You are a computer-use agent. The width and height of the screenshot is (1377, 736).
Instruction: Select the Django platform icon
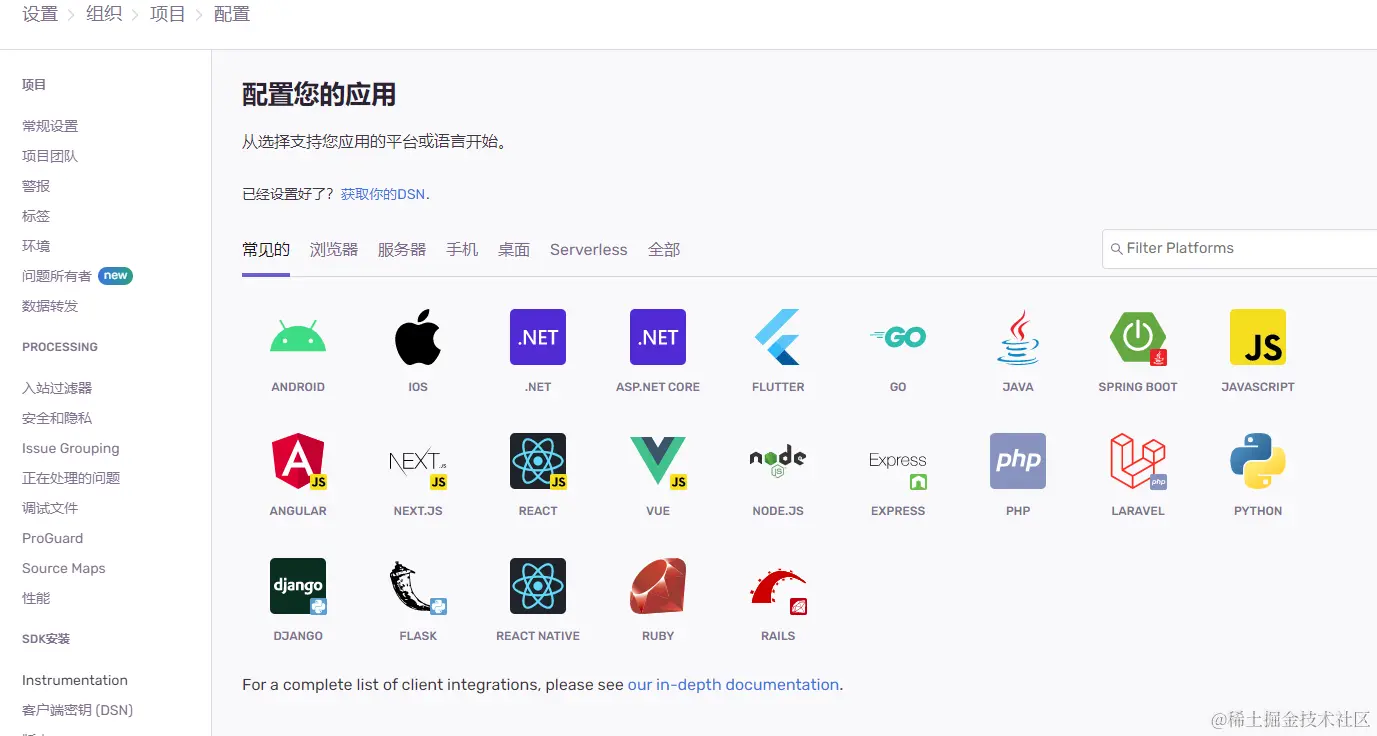pos(298,586)
